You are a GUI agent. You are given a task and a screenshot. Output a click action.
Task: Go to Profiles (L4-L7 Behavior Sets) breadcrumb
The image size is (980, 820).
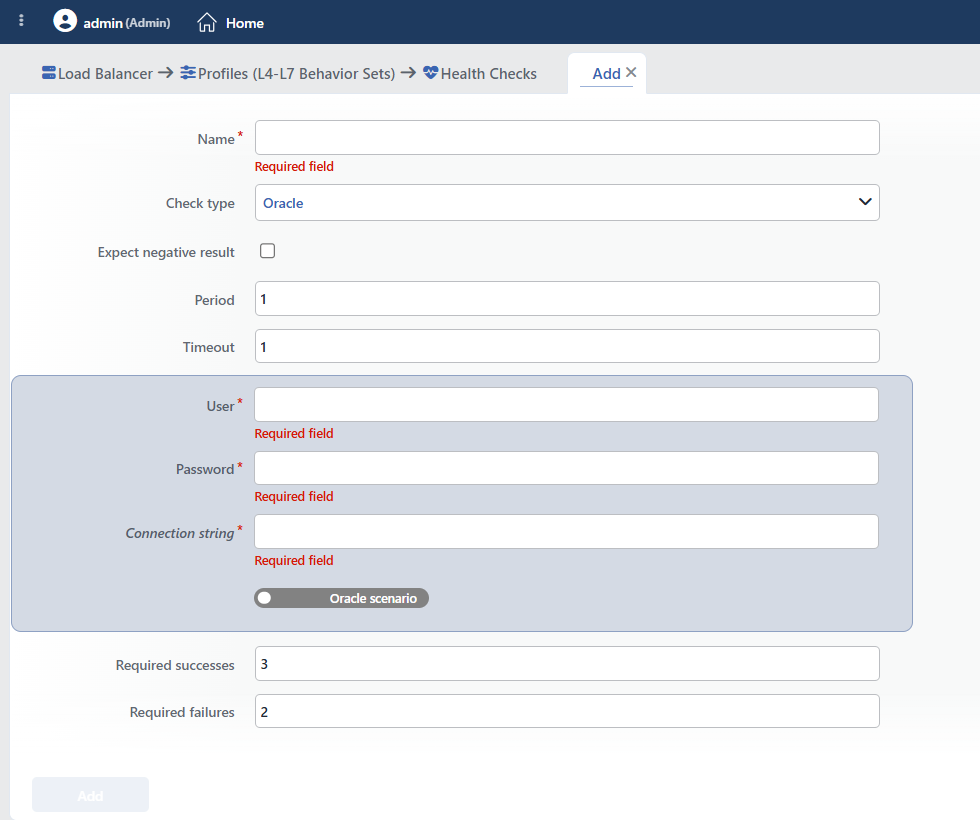(x=296, y=74)
